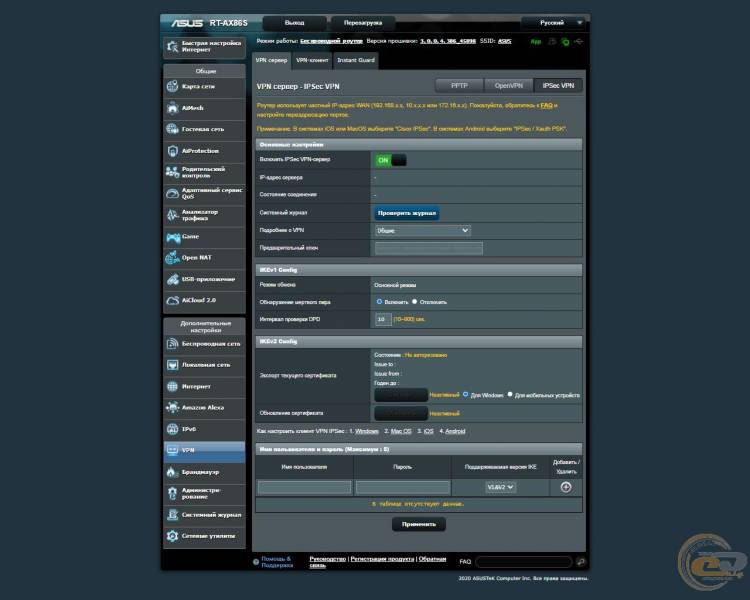The width and height of the screenshot is (750, 600).
Task: Open IPv6 settings icon
Action: 172,429
